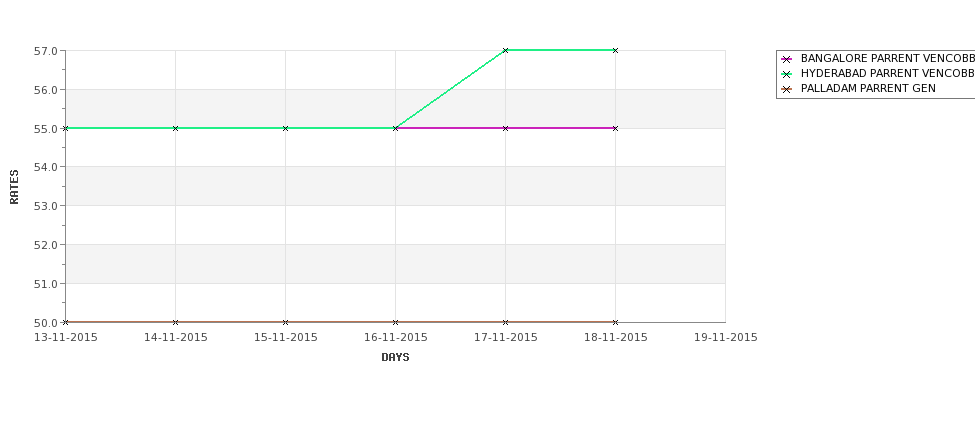Click the Palladam Parrent Gen legend marker
Screen dimensions: 975x429
[787, 89]
